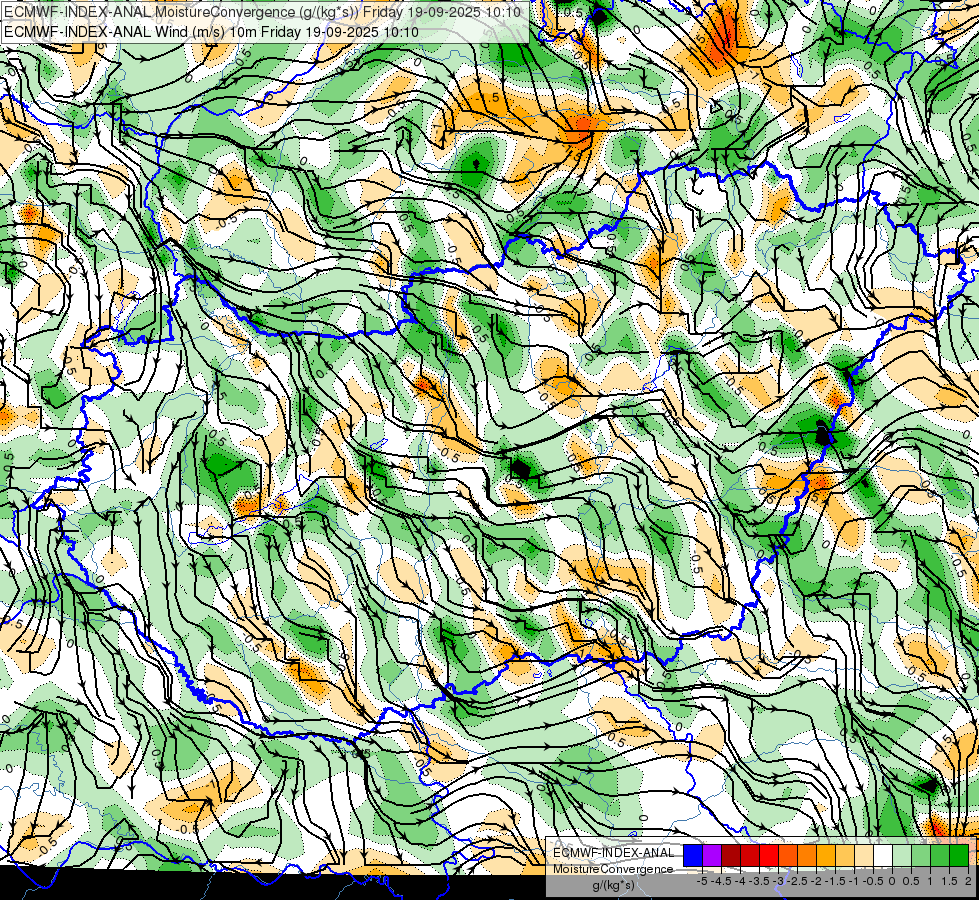The height and width of the screenshot is (900, 979).
Task: Click the lightest green legend swatch after 0
Action: (x=902, y=855)
